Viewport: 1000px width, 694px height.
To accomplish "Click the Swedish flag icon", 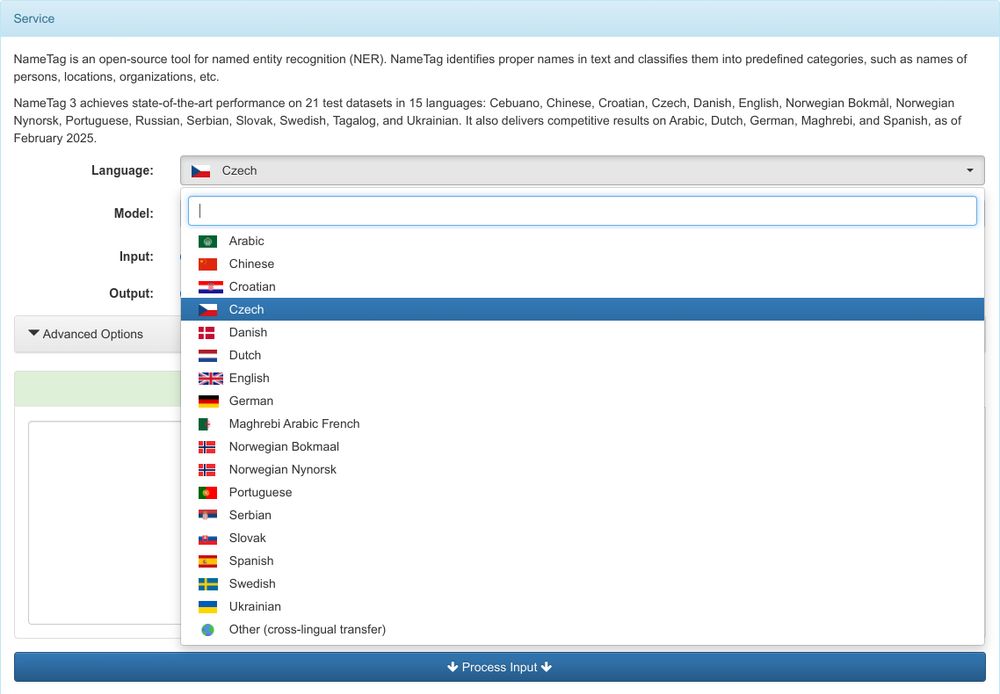I will point(208,584).
